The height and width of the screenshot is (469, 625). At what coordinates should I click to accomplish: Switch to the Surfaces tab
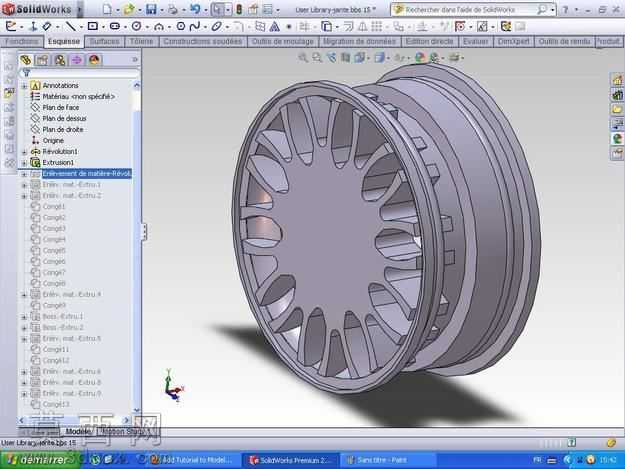coord(104,41)
